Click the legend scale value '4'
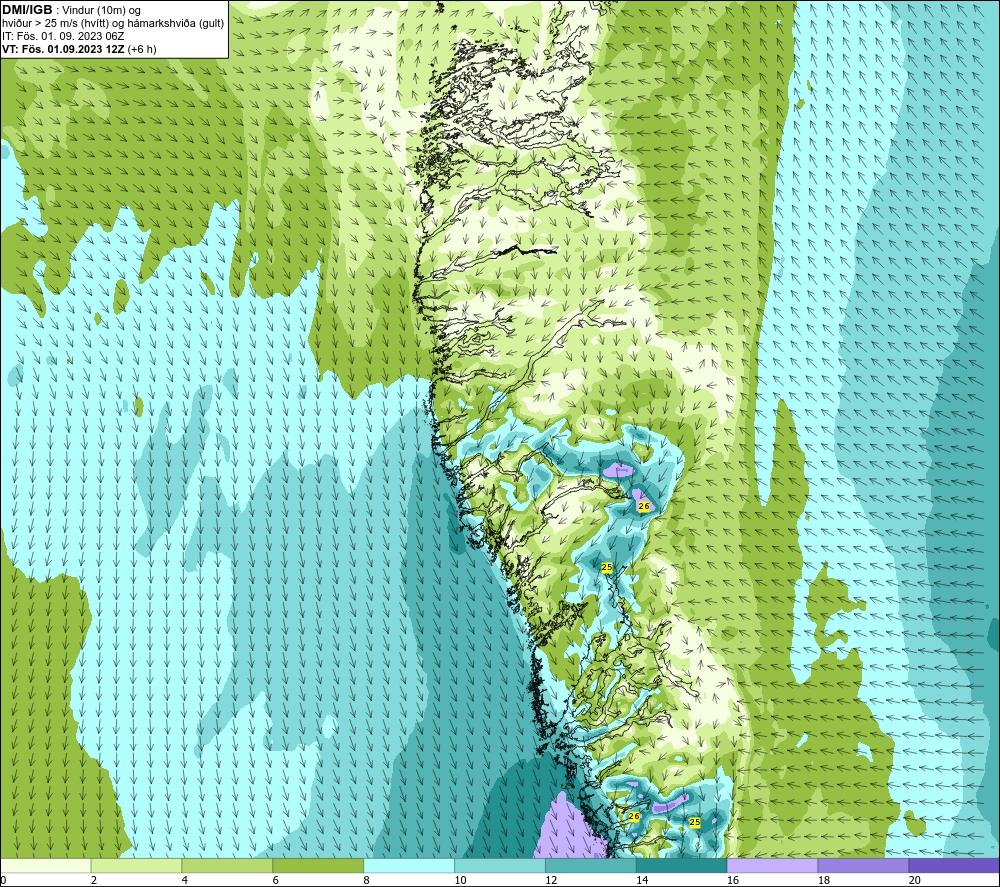Viewport: 1000px width, 887px height. coord(185,881)
